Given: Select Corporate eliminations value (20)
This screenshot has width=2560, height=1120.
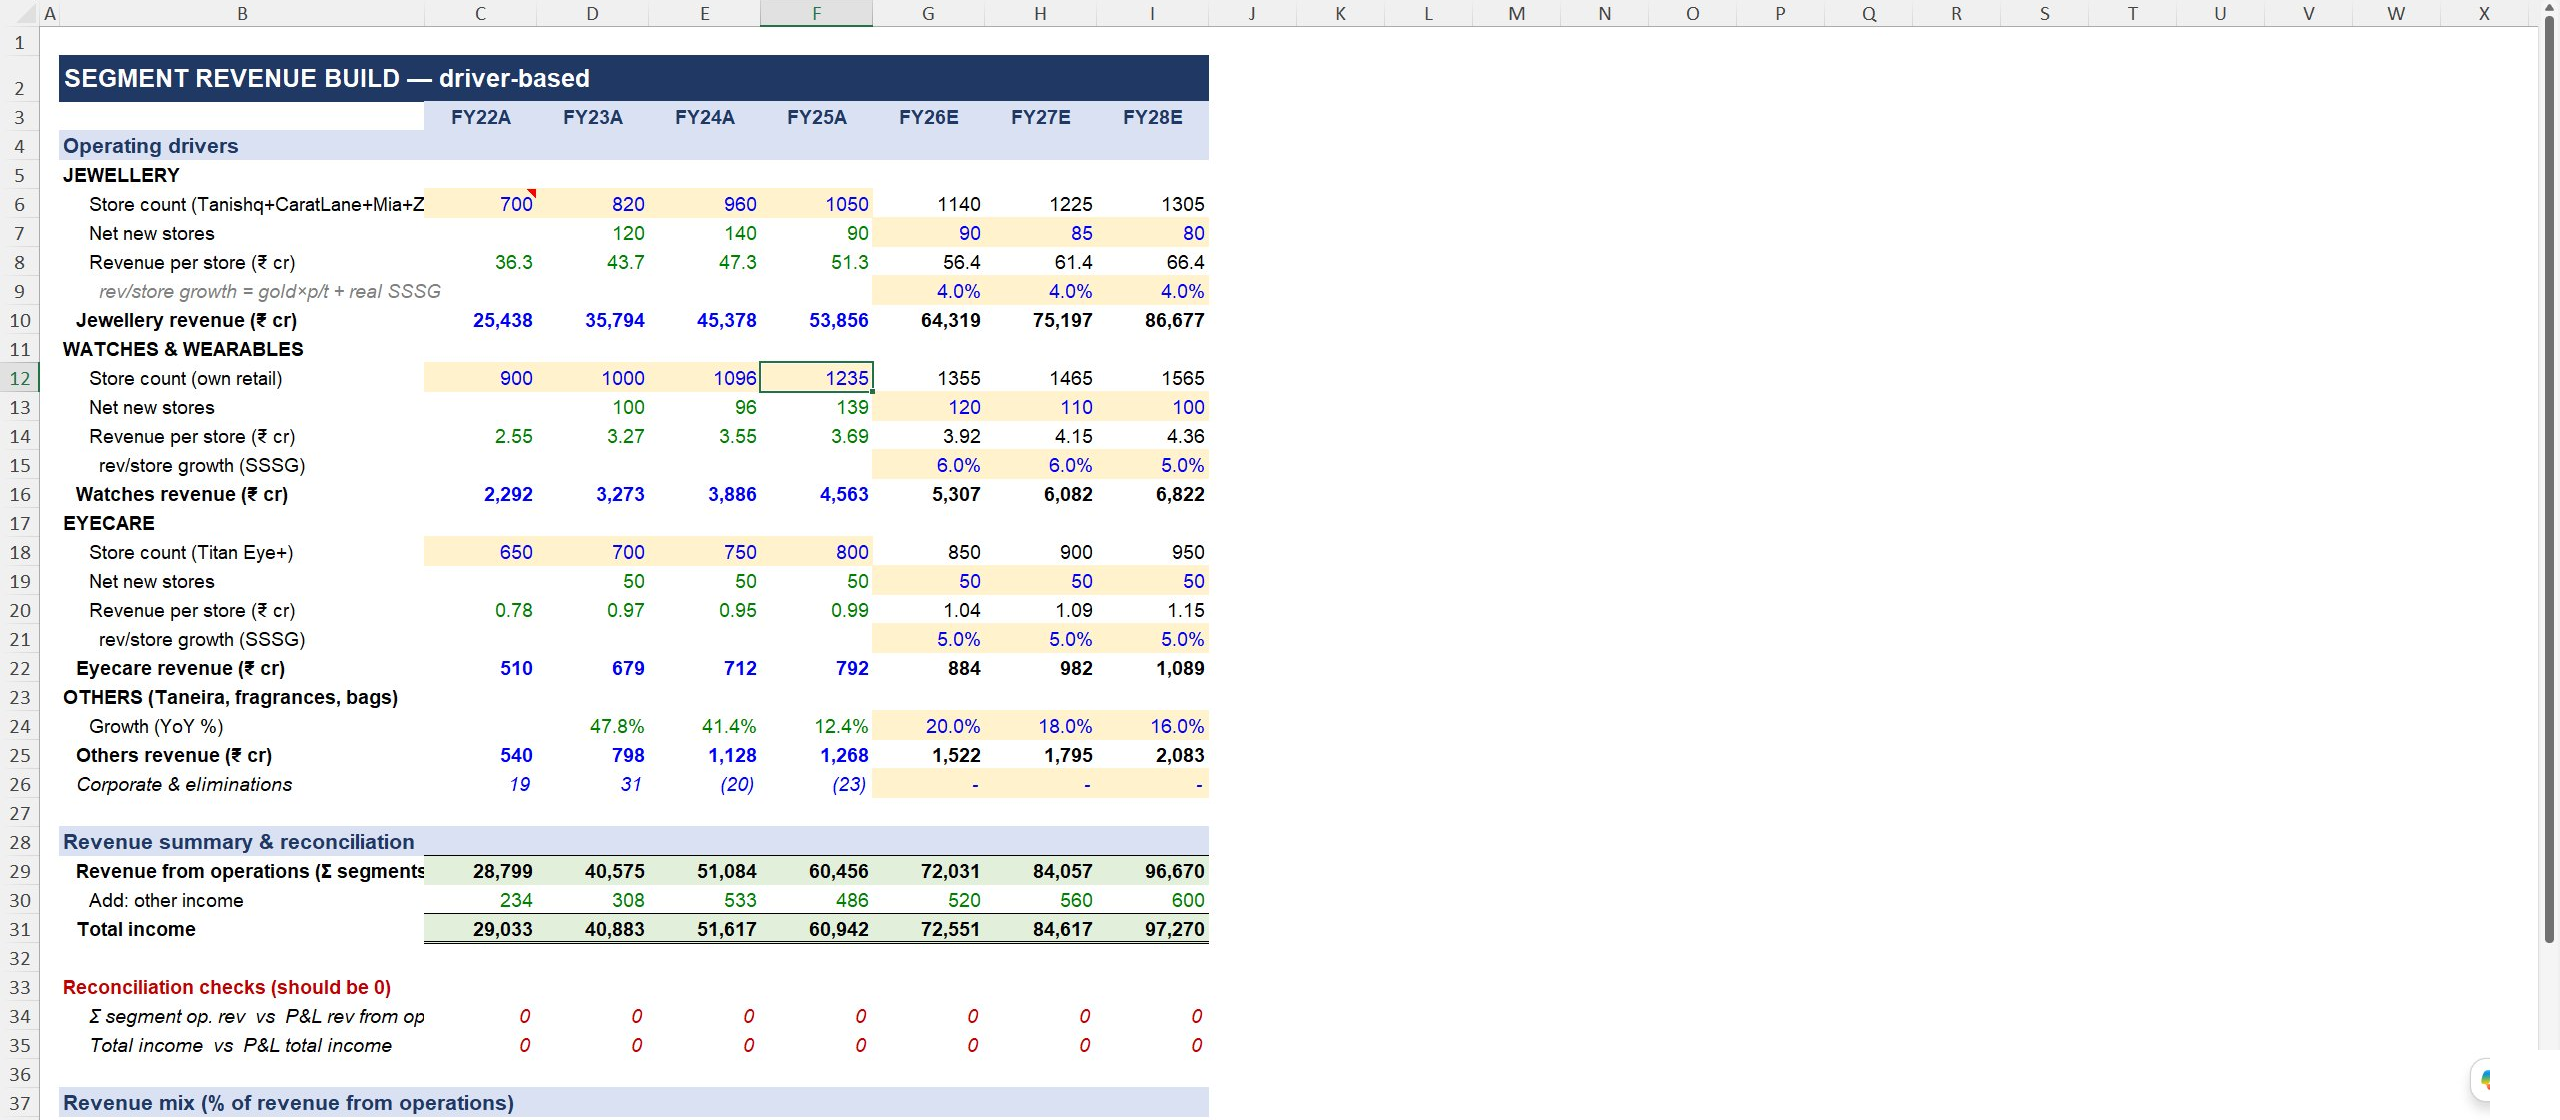Looking at the screenshot, I should pyautogui.click(x=704, y=784).
